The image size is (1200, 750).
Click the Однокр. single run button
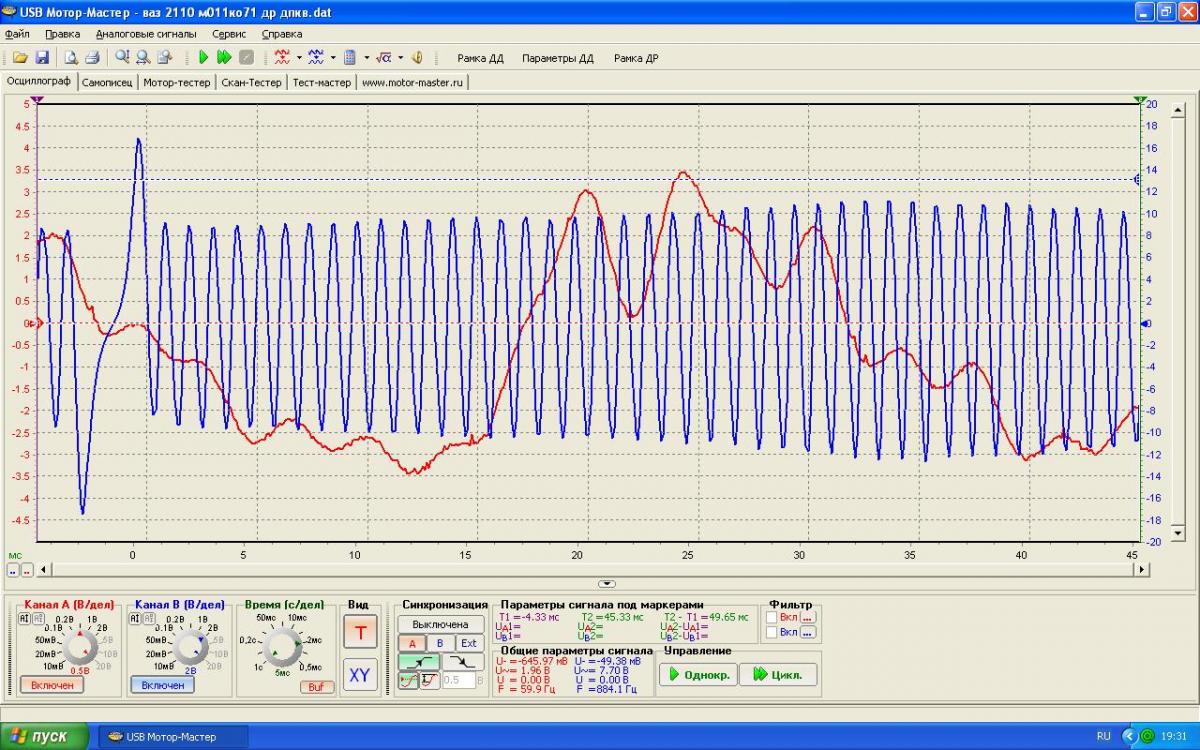697,674
